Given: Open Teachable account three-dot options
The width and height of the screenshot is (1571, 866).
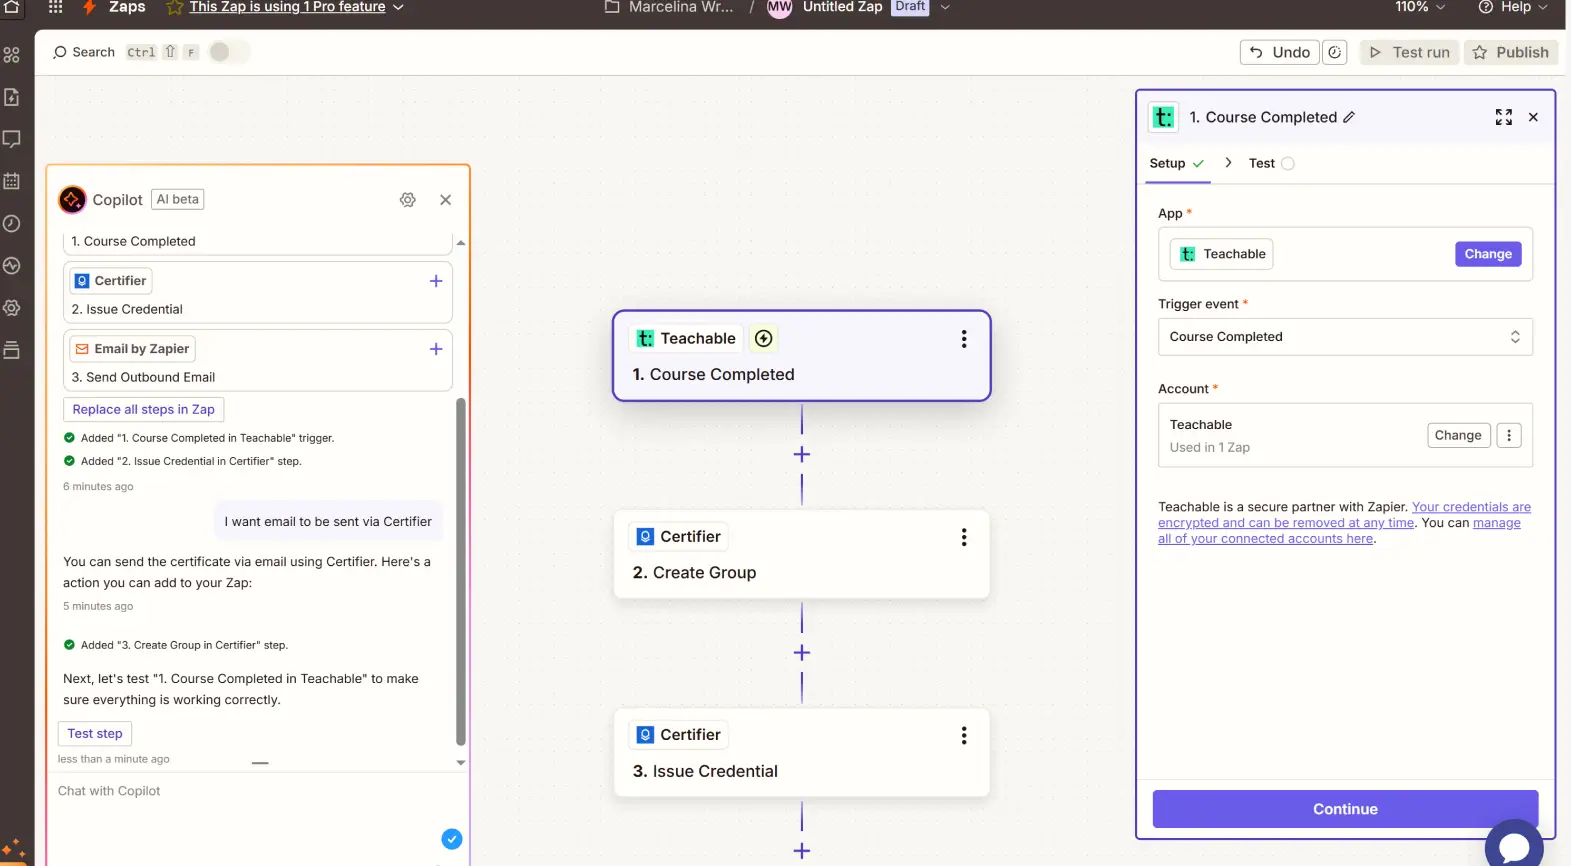Looking at the screenshot, I should coord(1509,435).
